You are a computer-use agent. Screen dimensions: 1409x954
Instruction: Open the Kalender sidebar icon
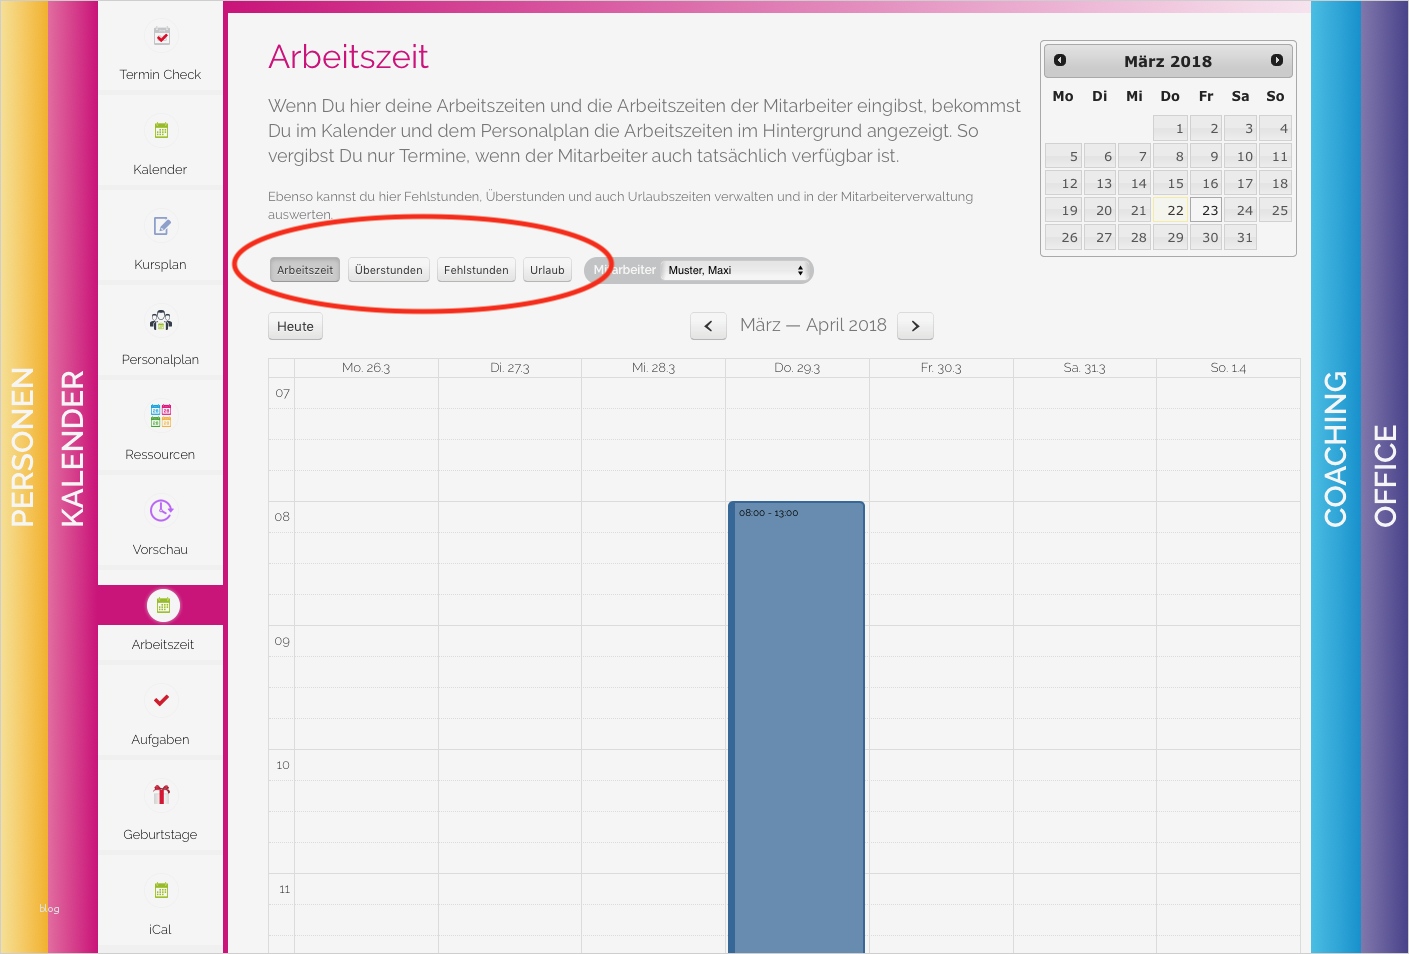pyautogui.click(x=161, y=131)
